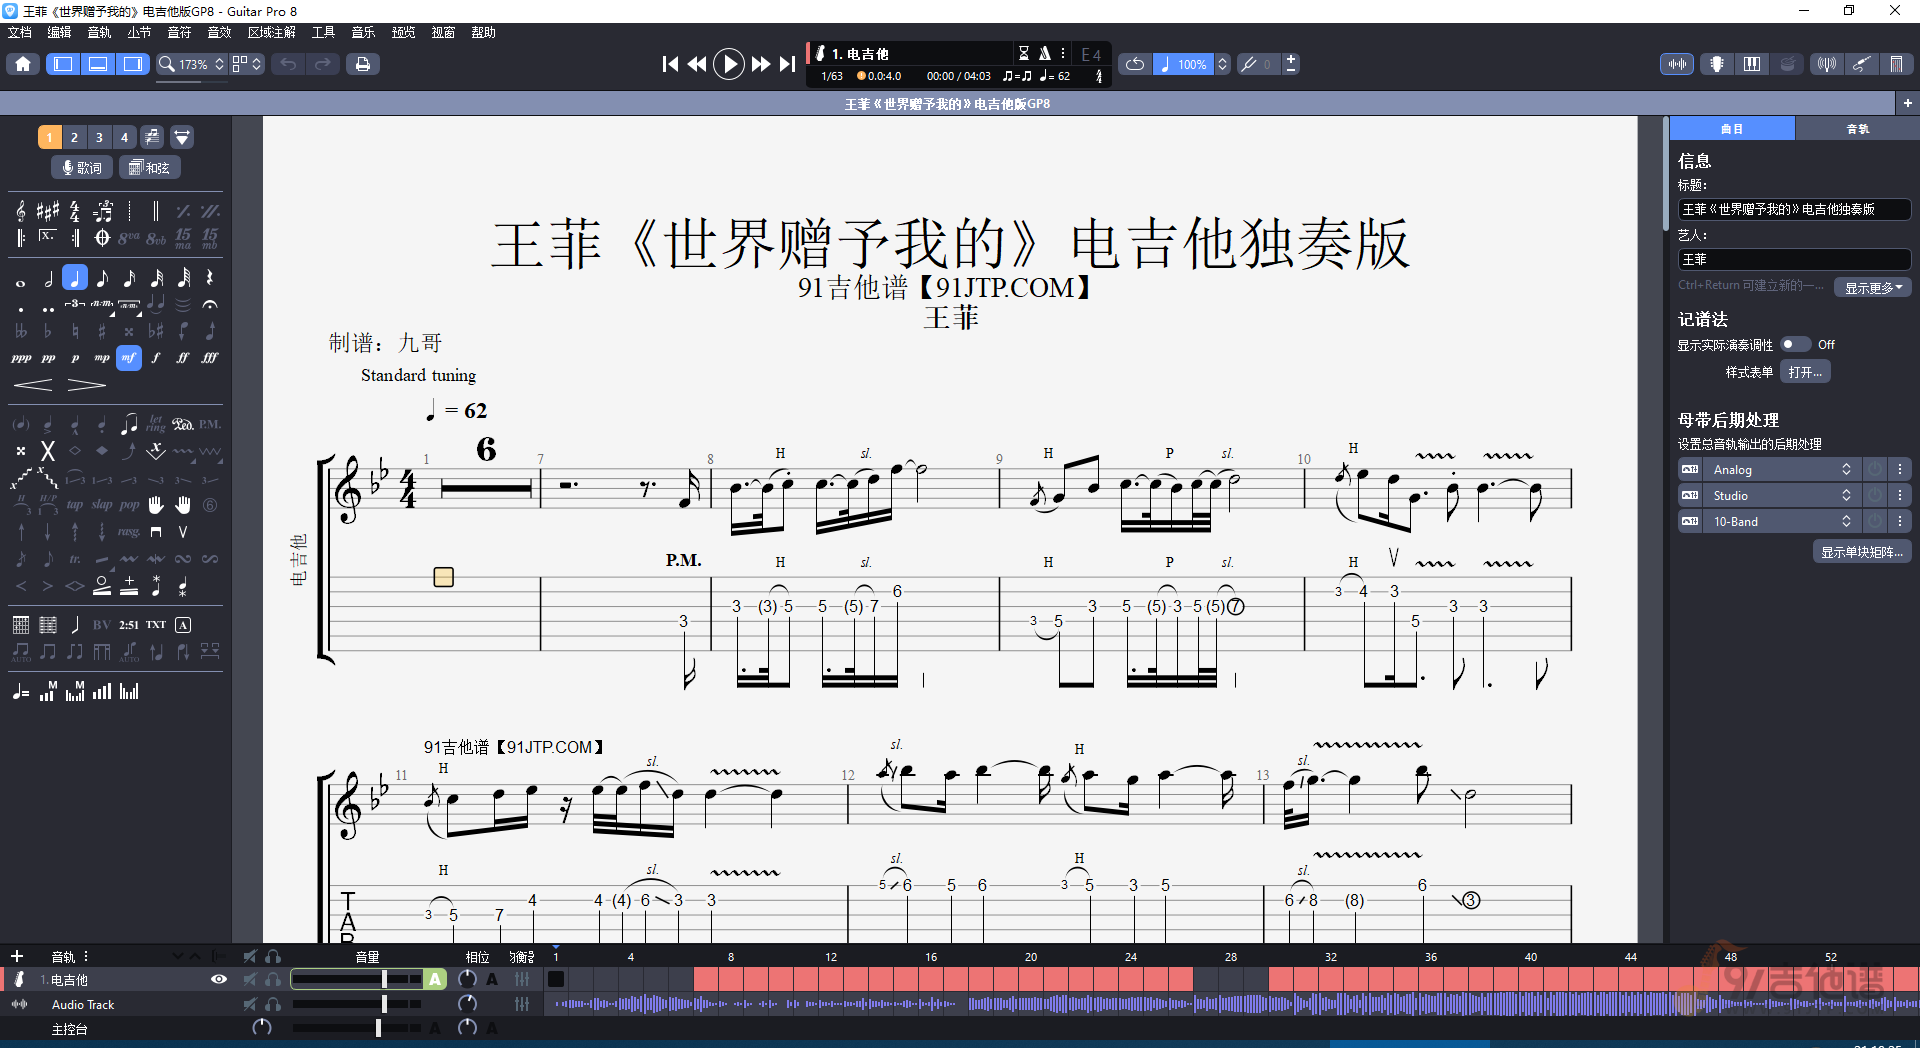Viewport: 1920px width, 1048px height.
Task: Click the multi-voice edit icon
Action: point(152,137)
